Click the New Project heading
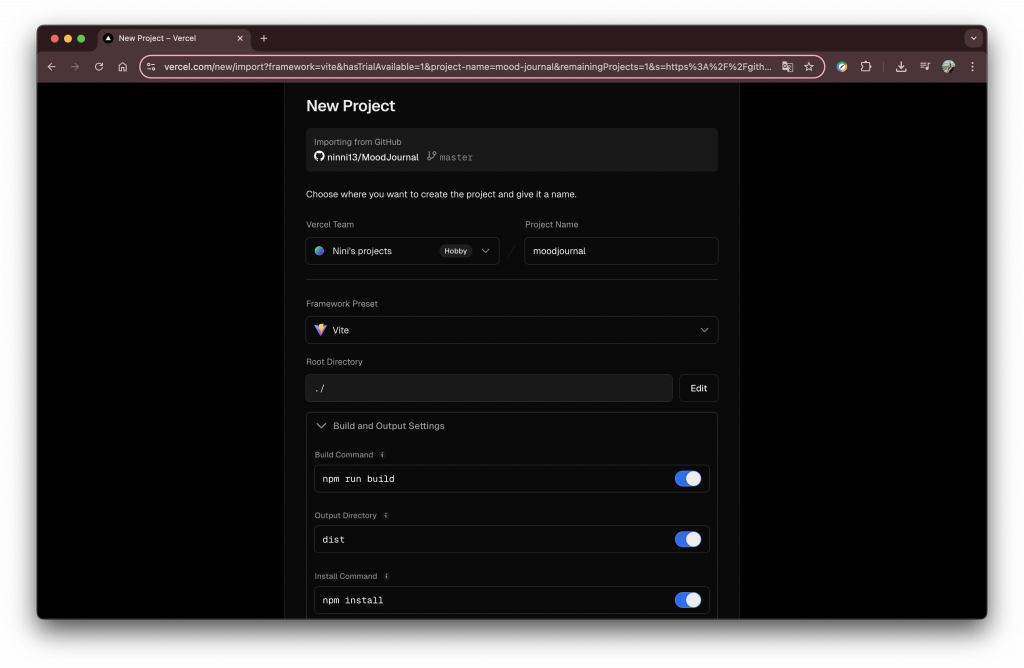The height and width of the screenshot is (668, 1024). (351, 106)
